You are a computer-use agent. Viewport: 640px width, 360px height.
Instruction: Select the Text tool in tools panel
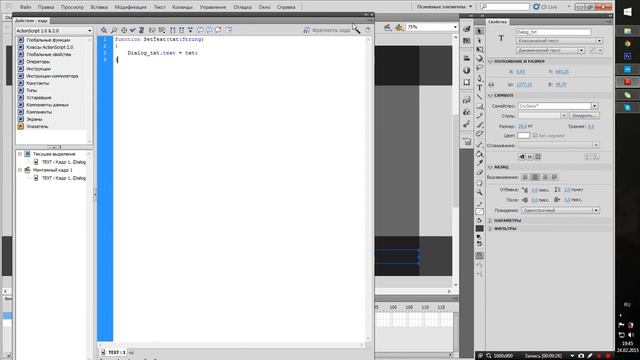coord(480,87)
